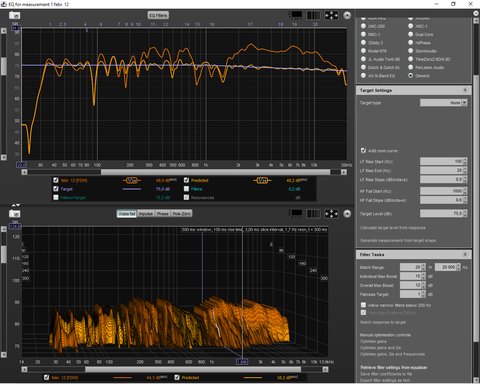The height and width of the screenshot is (384, 480).
Task: Click upper graph vertical zoom slider
Action: [x=4, y=66]
